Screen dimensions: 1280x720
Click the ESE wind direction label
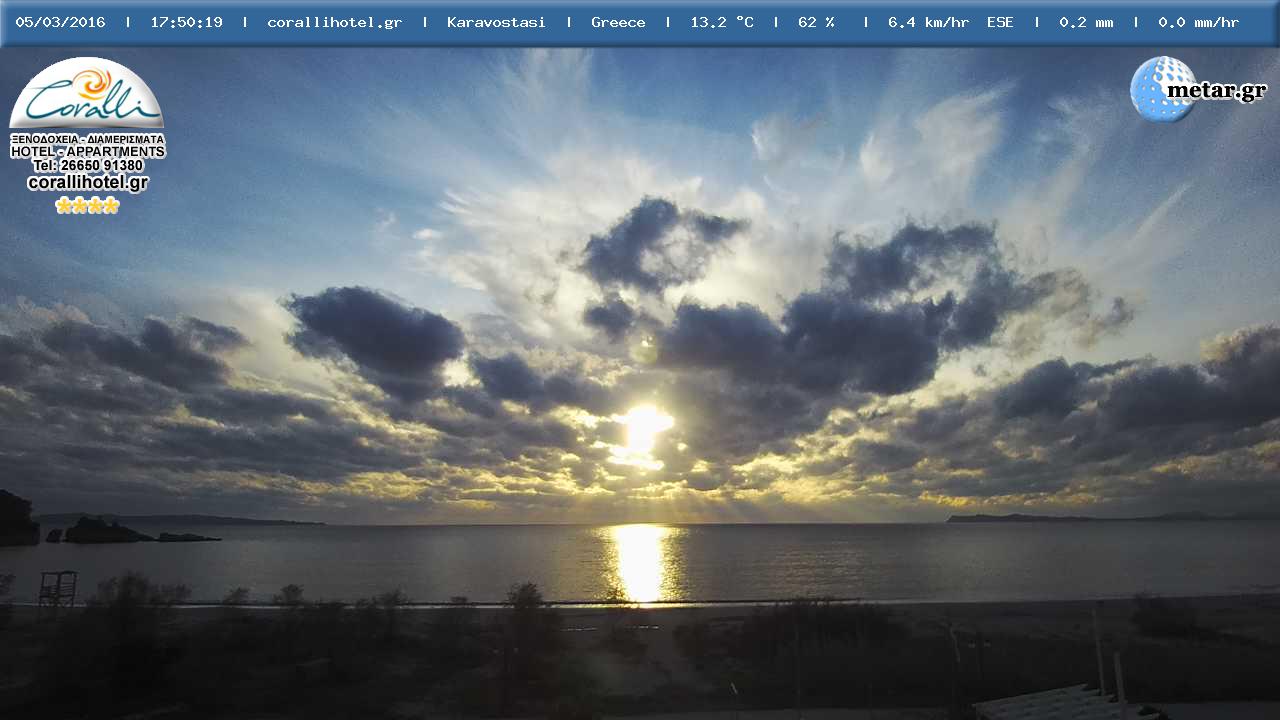click(1000, 22)
